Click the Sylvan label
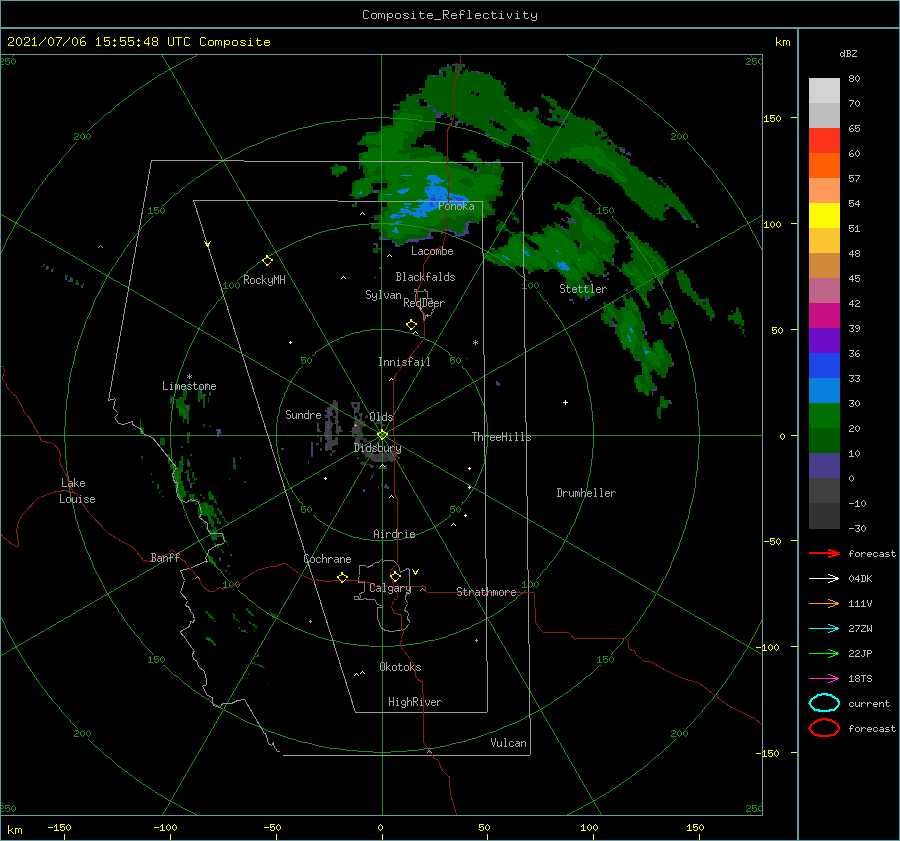This screenshot has width=900, height=841. 383,295
